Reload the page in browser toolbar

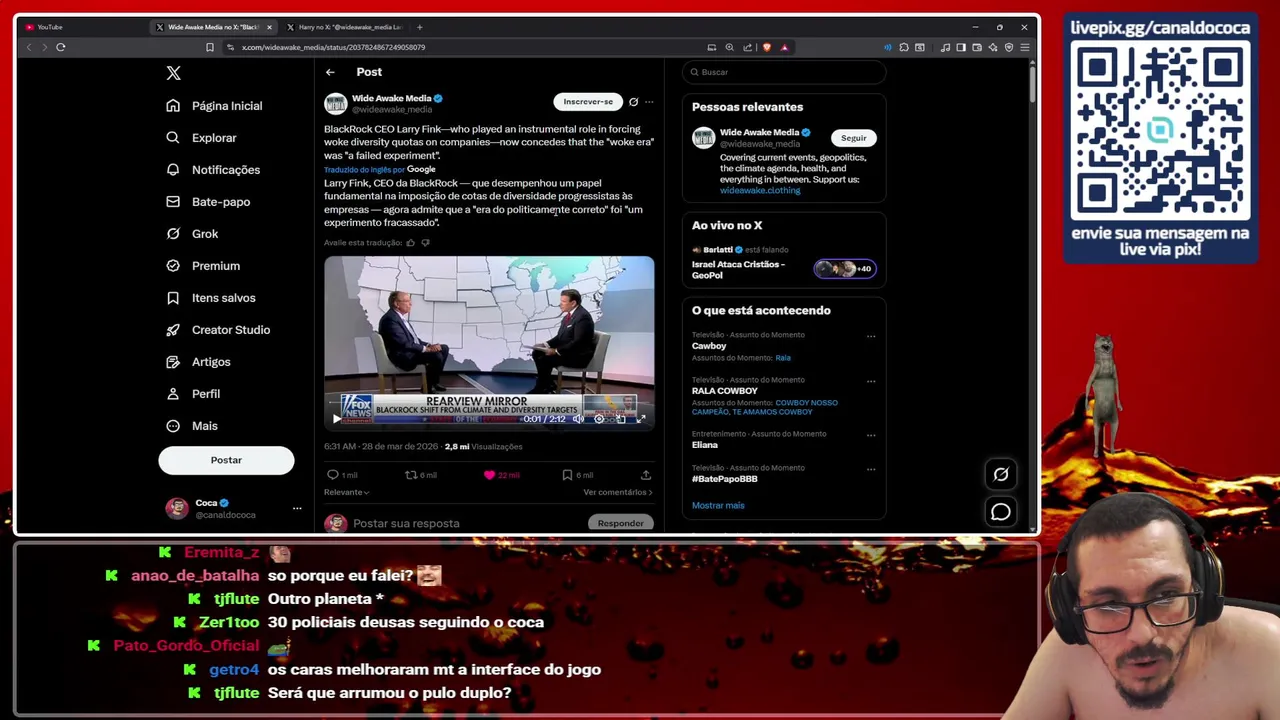point(61,47)
